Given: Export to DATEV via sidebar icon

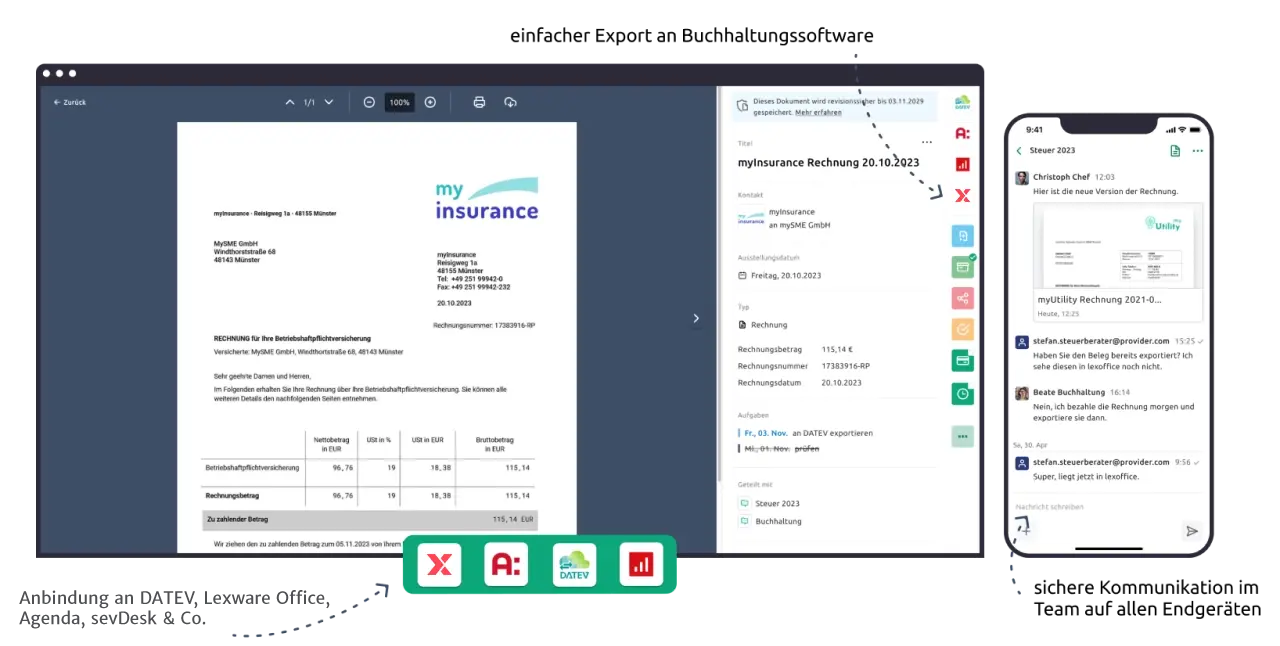Looking at the screenshot, I should [x=962, y=102].
